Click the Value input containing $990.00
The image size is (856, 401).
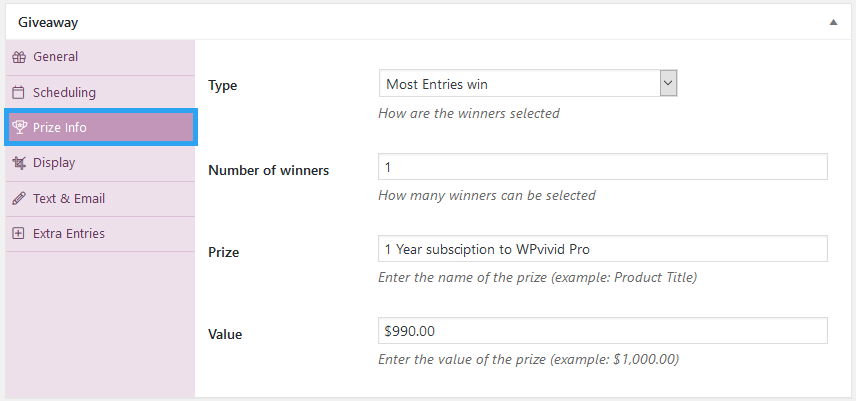[x=603, y=331]
